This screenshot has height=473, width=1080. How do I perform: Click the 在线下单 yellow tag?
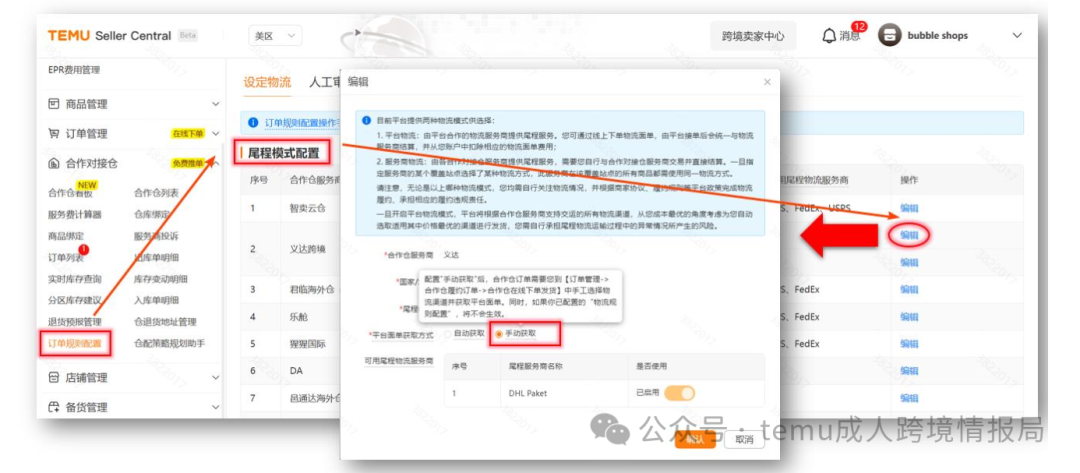(x=188, y=134)
